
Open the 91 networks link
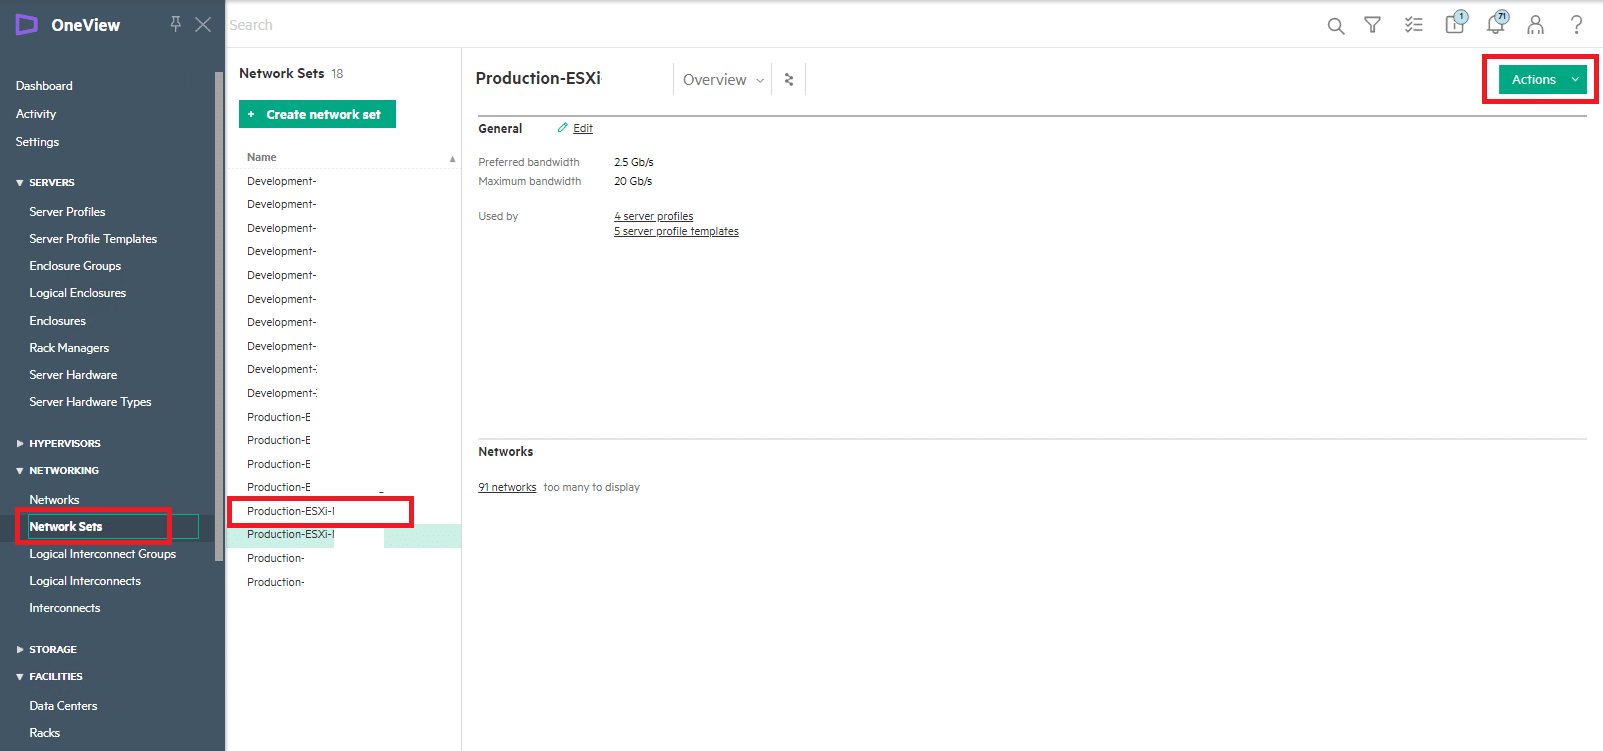click(x=507, y=487)
